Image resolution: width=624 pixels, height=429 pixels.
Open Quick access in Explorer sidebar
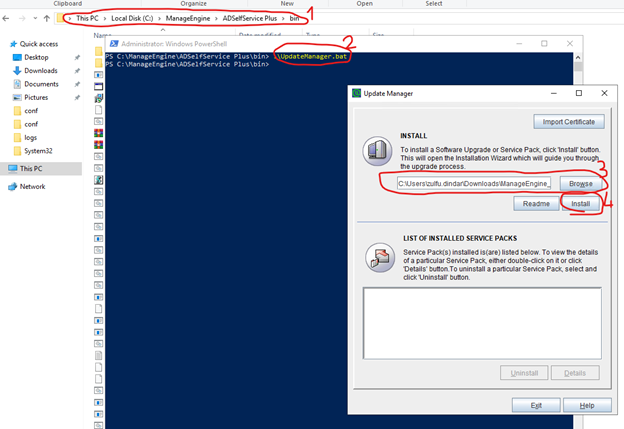39,44
